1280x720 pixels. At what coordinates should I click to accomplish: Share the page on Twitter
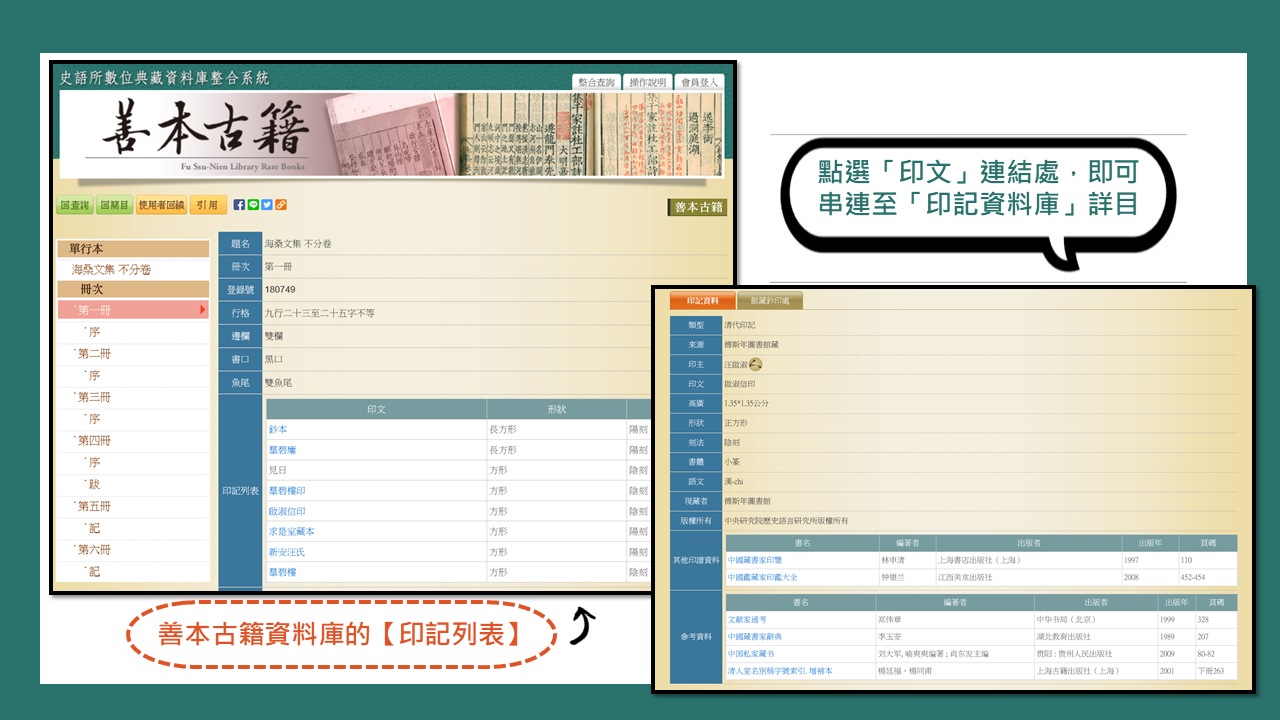click(x=267, y=205)
